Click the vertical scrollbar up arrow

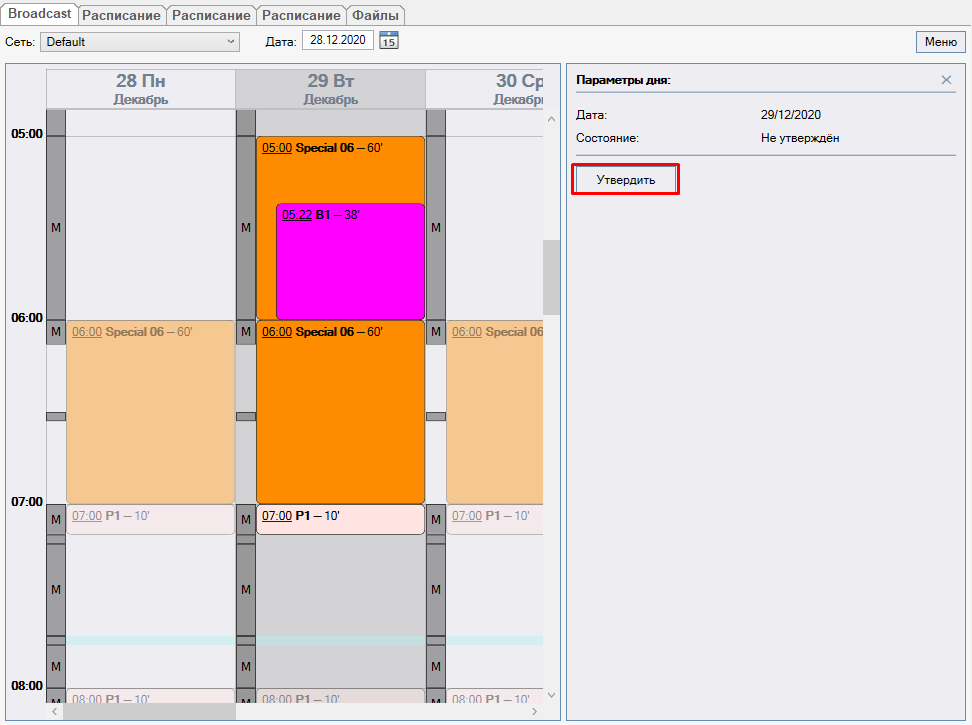pyautogui.click(x=551, y=119)
